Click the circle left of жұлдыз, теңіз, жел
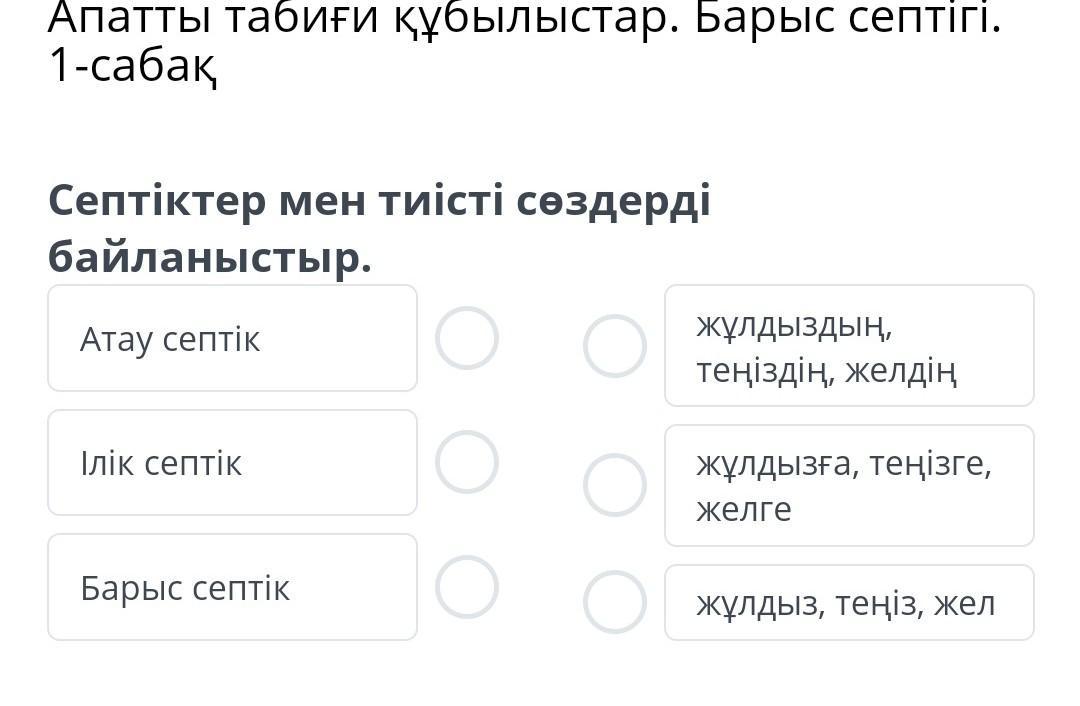This screenshot has width=1080, height=706. [x=615, y=602]
